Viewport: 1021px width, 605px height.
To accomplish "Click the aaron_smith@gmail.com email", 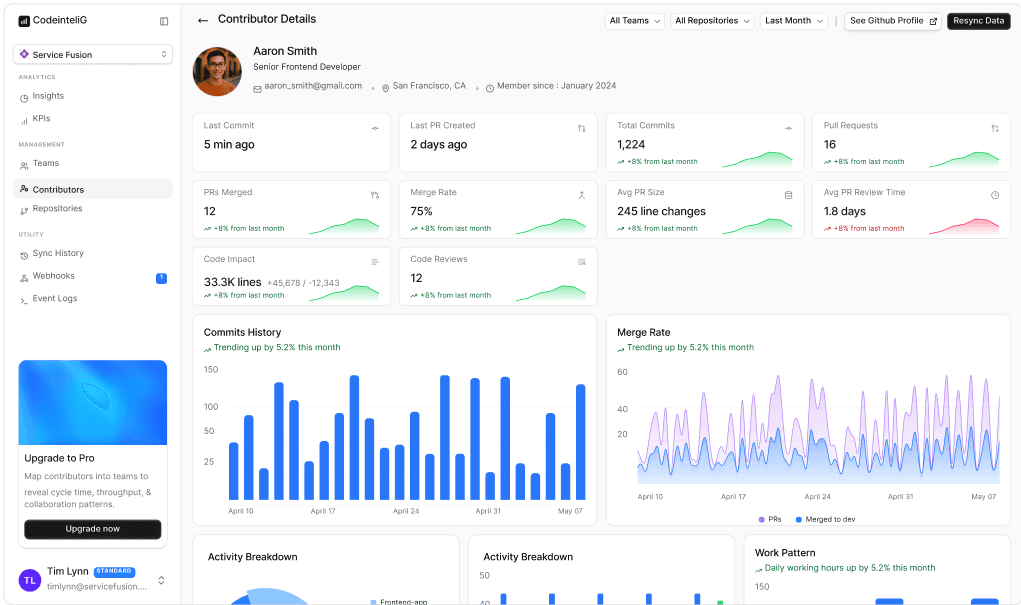I will click(313, 86).
